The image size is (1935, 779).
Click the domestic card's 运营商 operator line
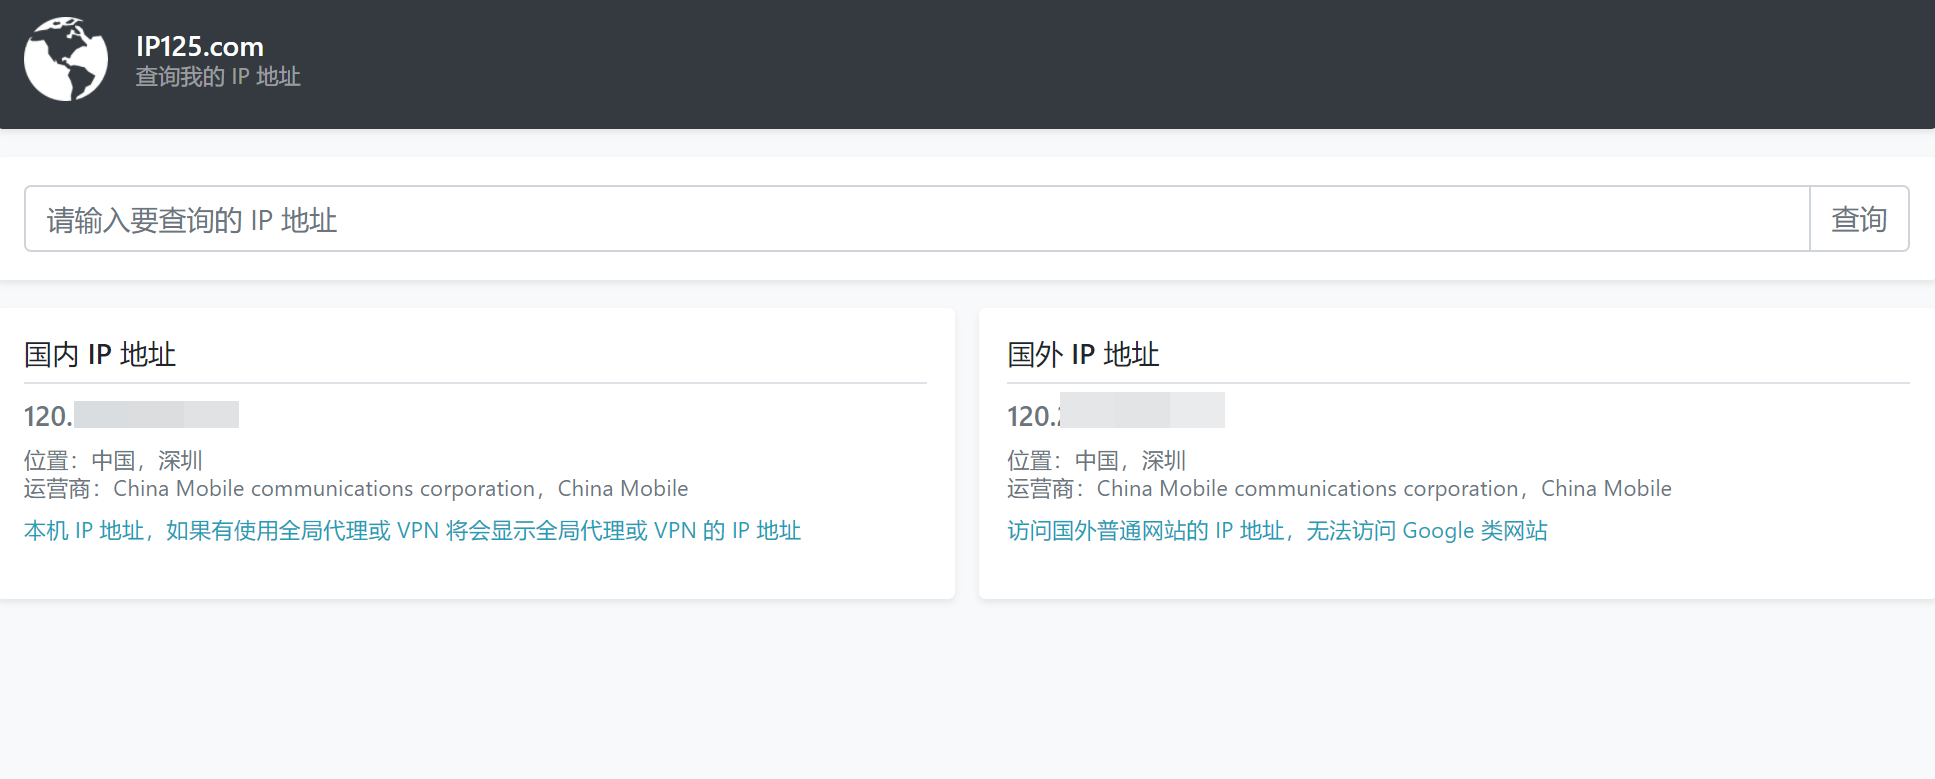pos(356,489)
